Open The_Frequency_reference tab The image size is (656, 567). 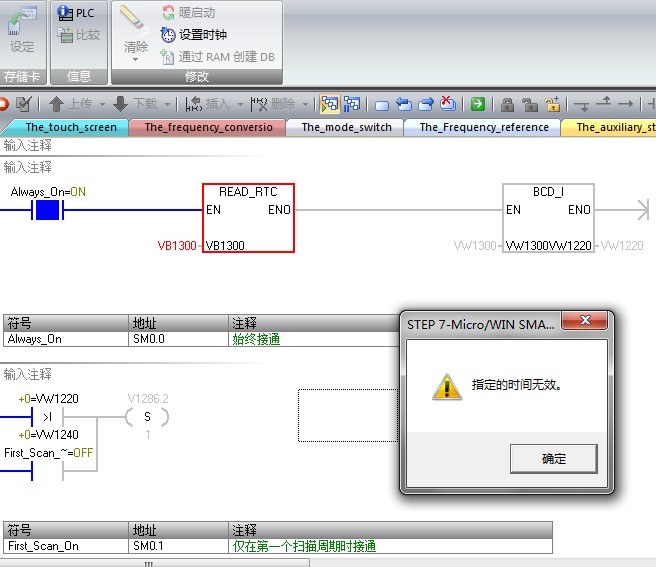(484, 127)
